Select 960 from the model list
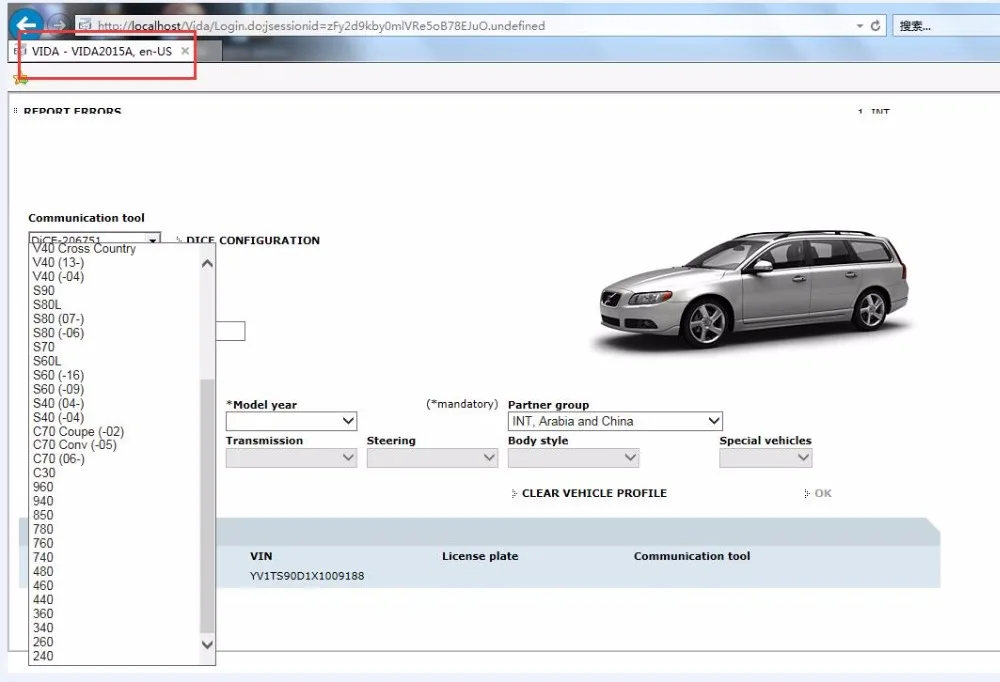The image size is (1000, 682). pyautogui.click(x=43, y=487)
